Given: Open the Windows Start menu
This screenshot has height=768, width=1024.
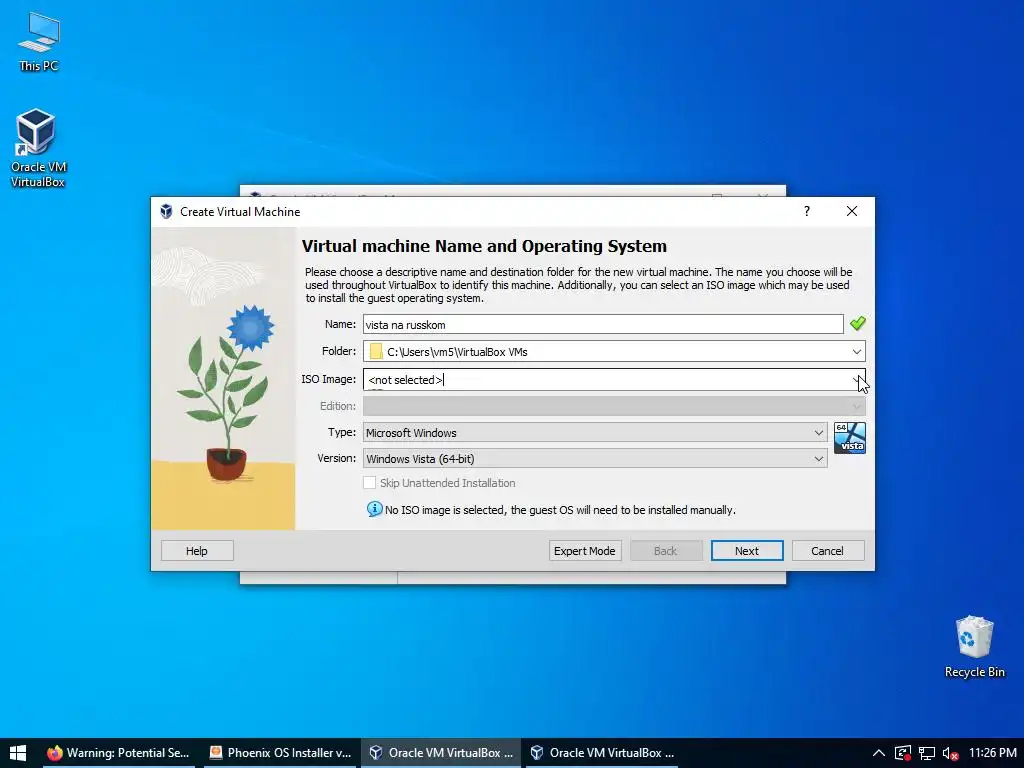Looking at the screenshot, I should pyautogui.click(x=18, y=753).
